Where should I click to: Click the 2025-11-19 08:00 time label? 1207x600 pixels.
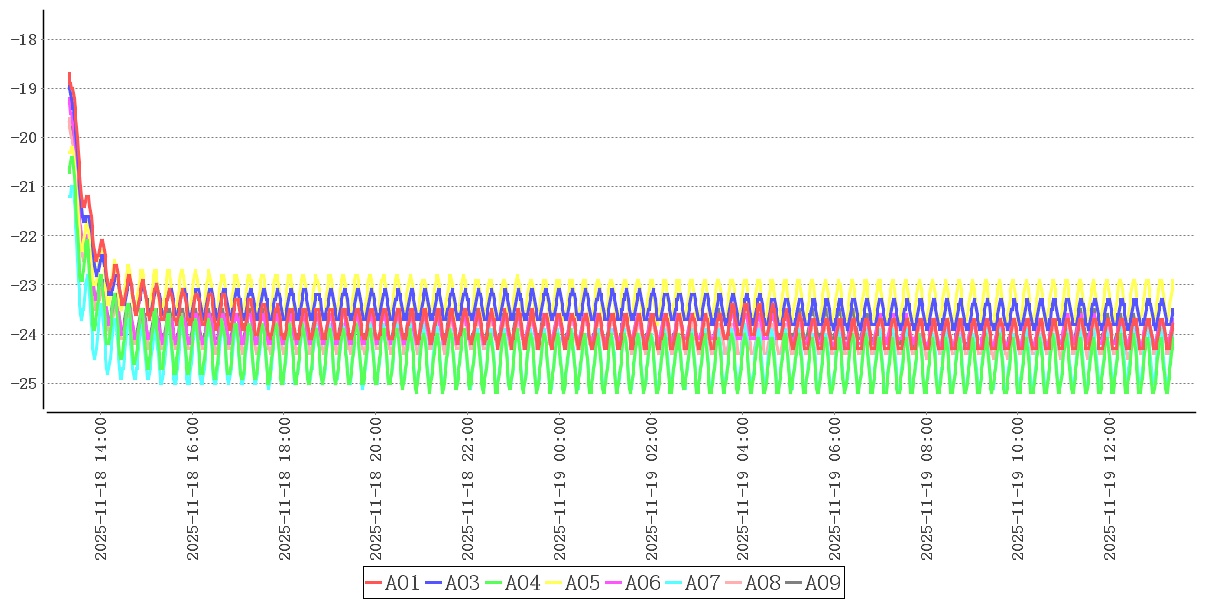pyautogui.click(x=927, y=490)
